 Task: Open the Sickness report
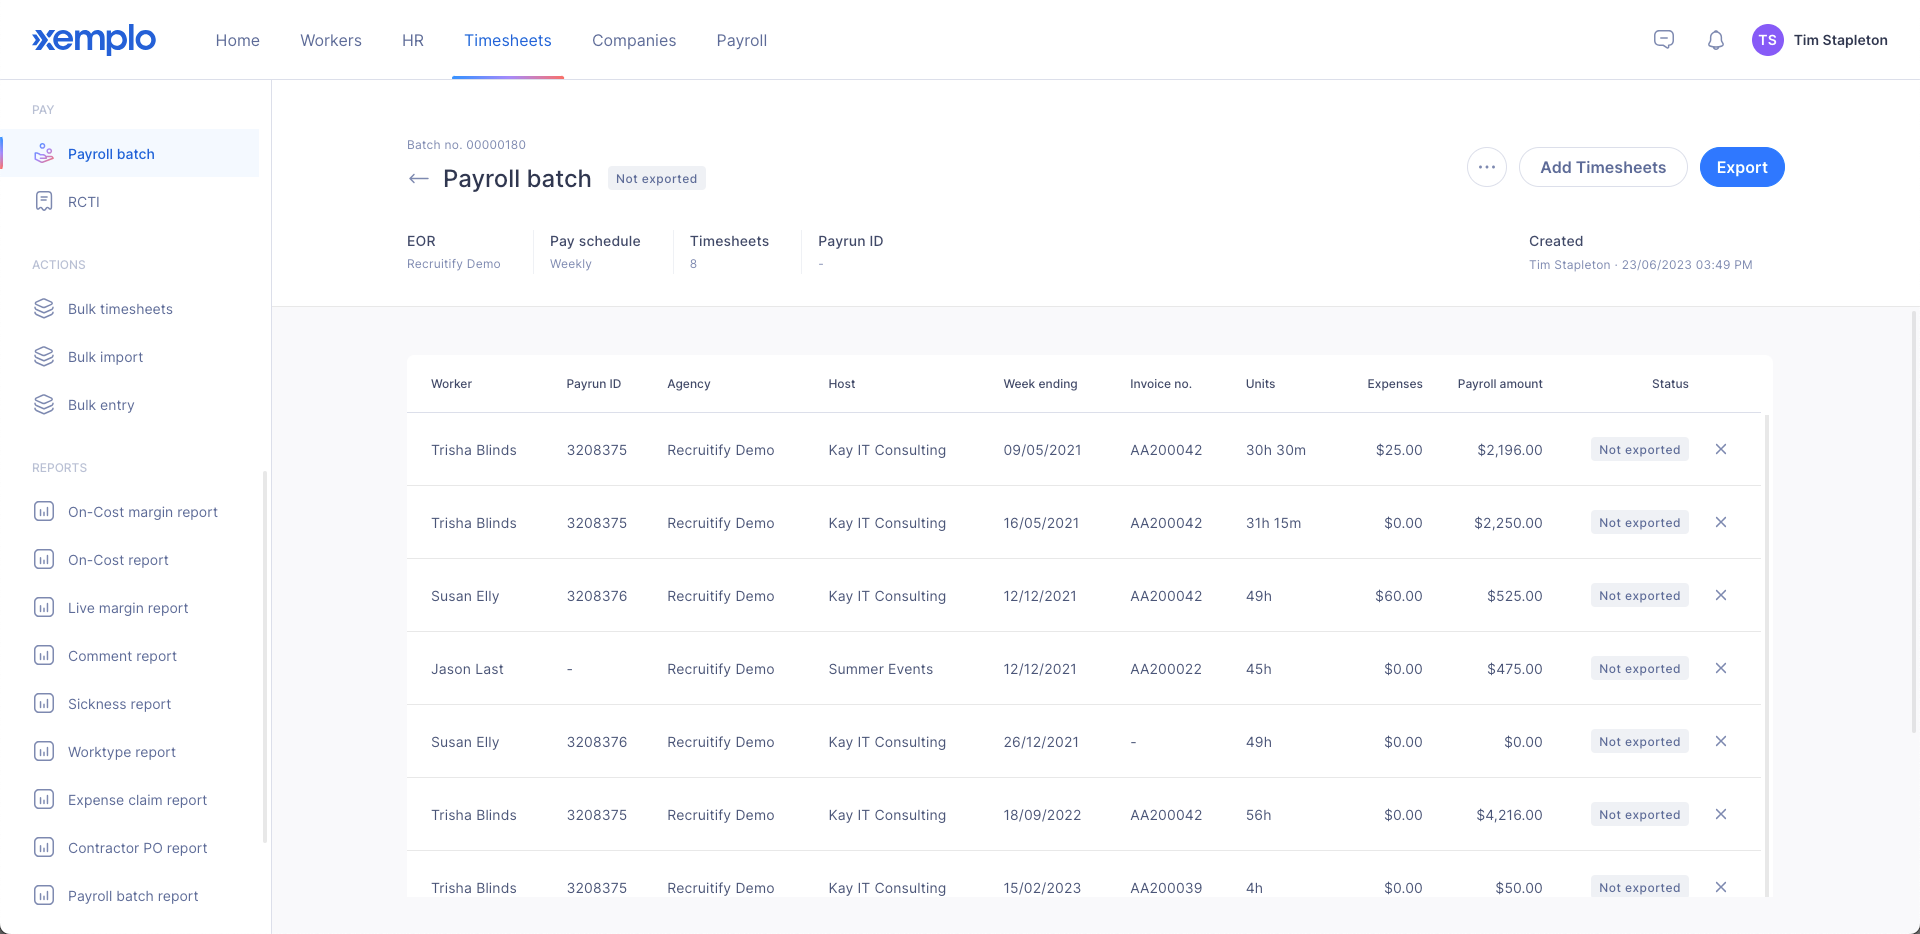pos(119,704)
